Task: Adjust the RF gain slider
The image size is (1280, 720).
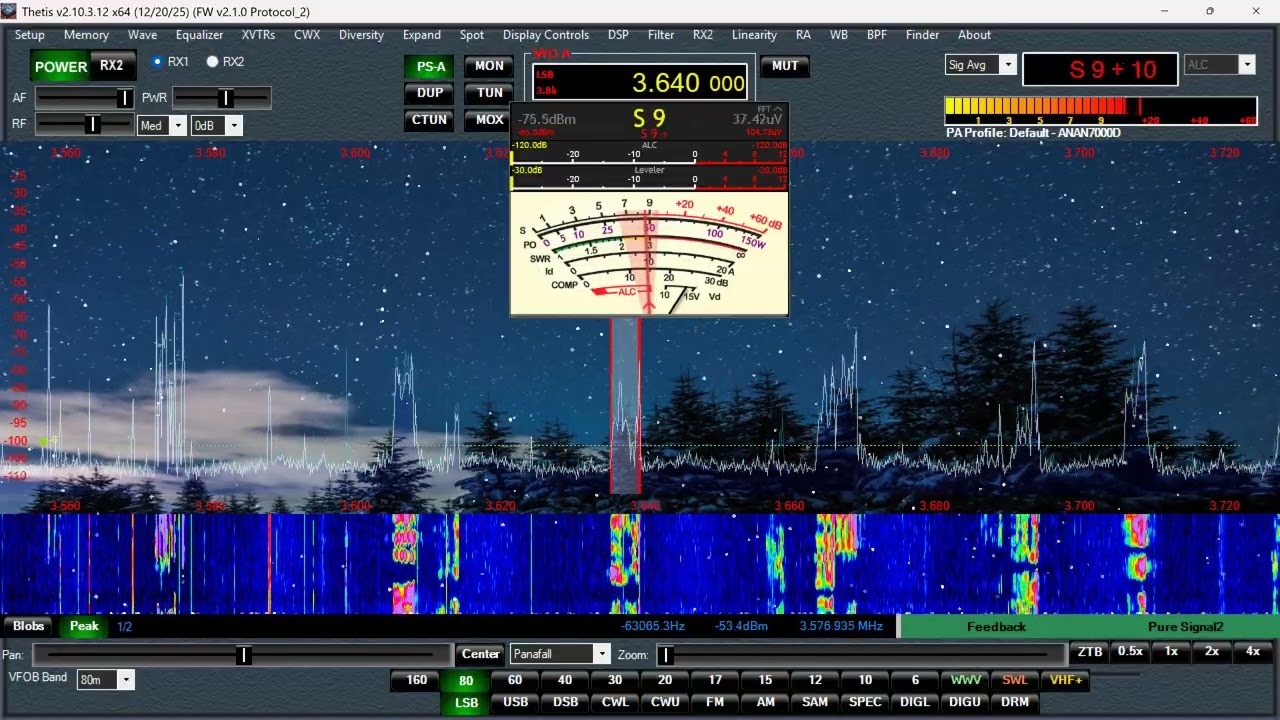Action: click(85, 125)
